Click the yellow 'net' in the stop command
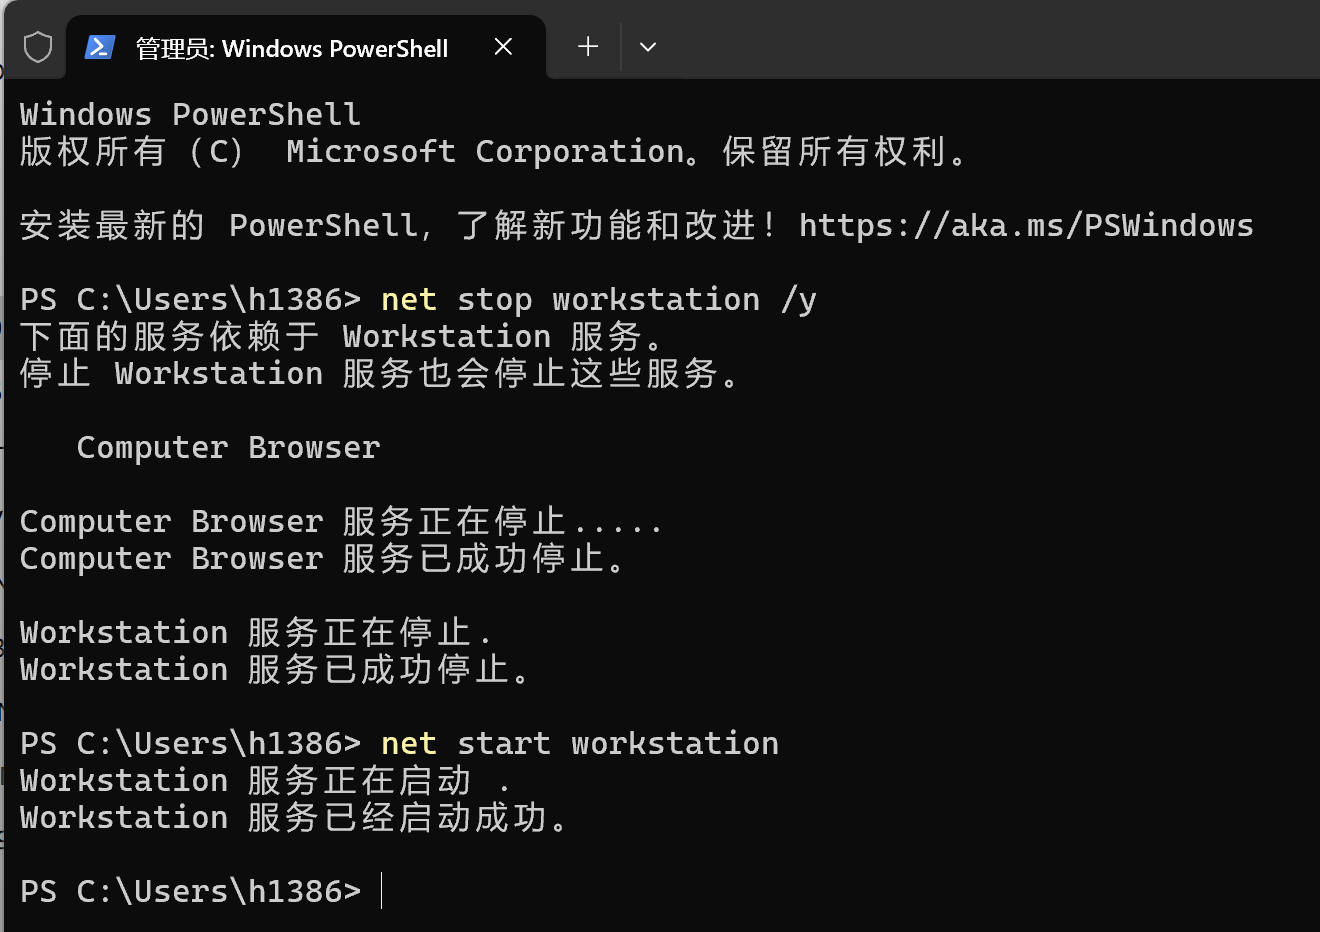Viewport: 1320px width, 932px height. (408, 300)
